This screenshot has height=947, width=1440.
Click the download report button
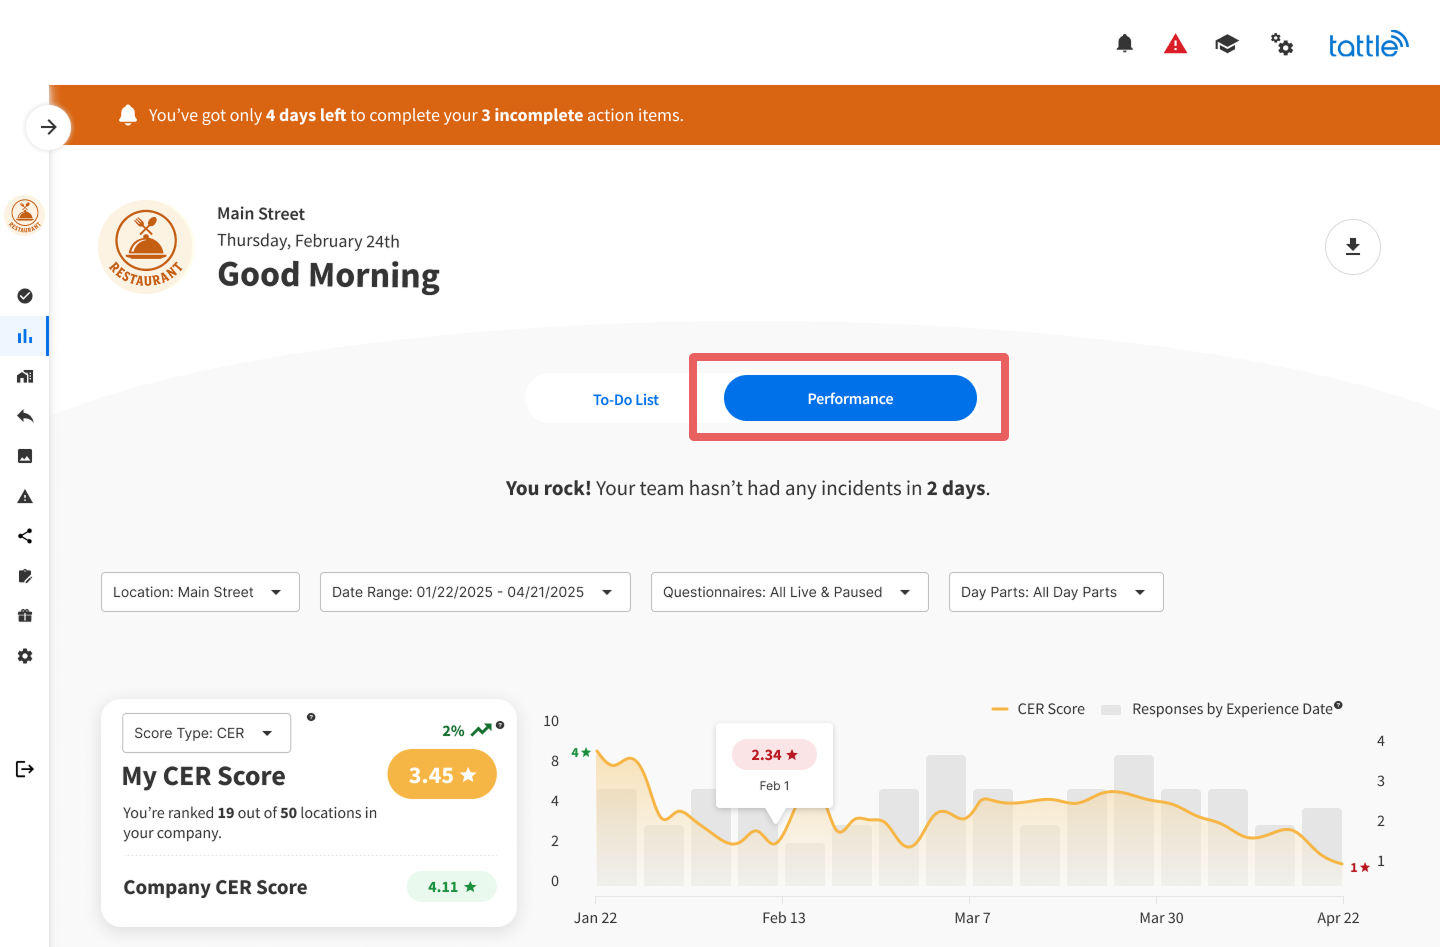[x=1353, y=247]
